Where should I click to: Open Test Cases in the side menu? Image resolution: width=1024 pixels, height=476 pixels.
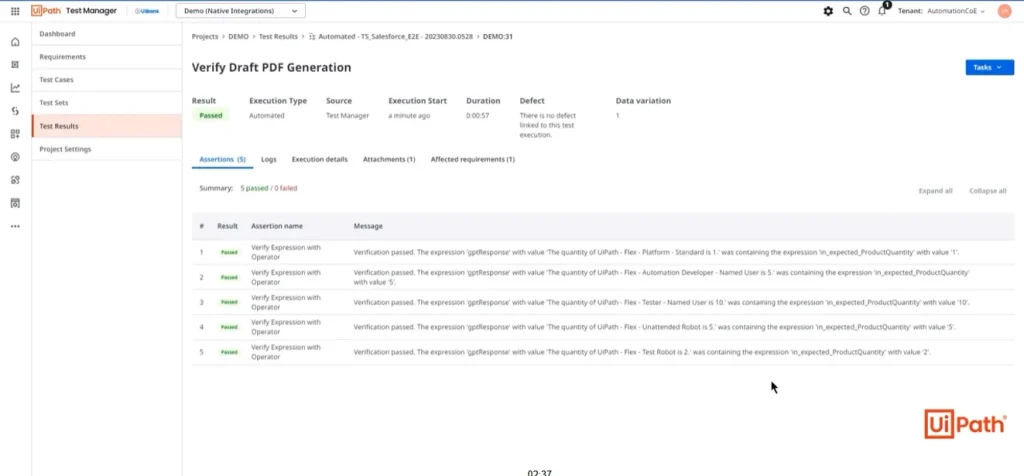click(x=106, y=80)
